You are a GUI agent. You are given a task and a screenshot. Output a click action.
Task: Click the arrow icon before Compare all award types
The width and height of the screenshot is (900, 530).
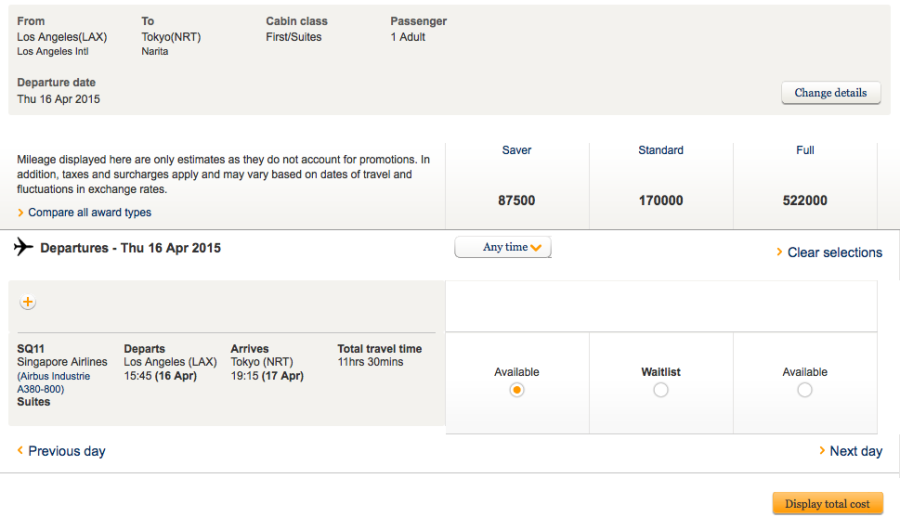21,213
